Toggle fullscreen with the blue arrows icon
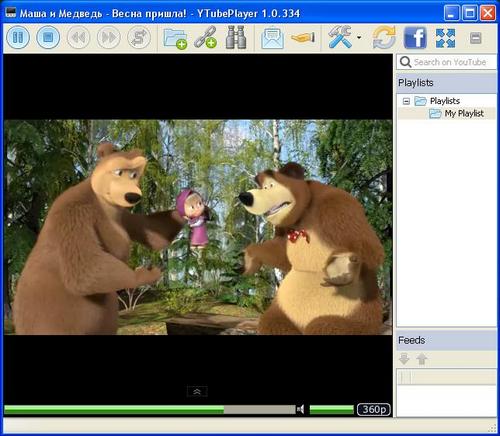Image resolution: width=500 pixels, height=436 pixels. click(445, 38)
